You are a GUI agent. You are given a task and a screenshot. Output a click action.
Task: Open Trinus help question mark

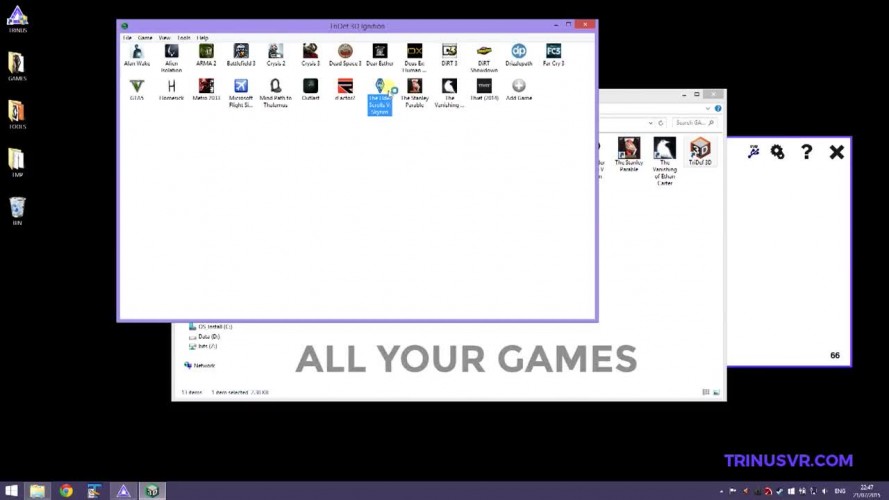tap(806, 151)
